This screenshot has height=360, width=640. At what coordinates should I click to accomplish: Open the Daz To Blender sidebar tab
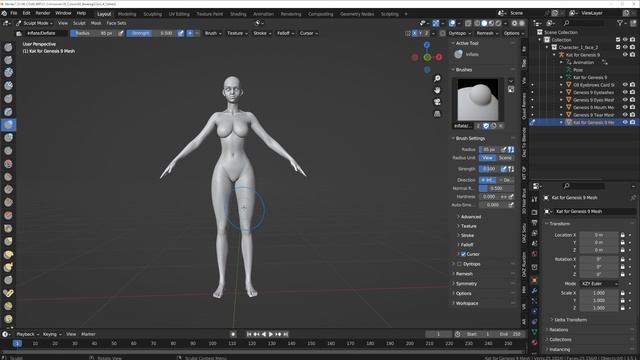coord(524,142)
